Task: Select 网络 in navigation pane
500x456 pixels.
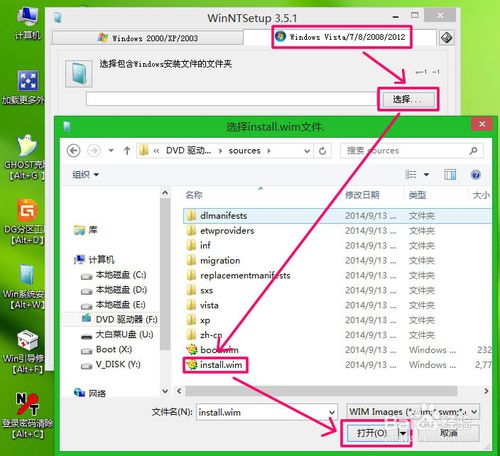Action: tap(90, 393)
